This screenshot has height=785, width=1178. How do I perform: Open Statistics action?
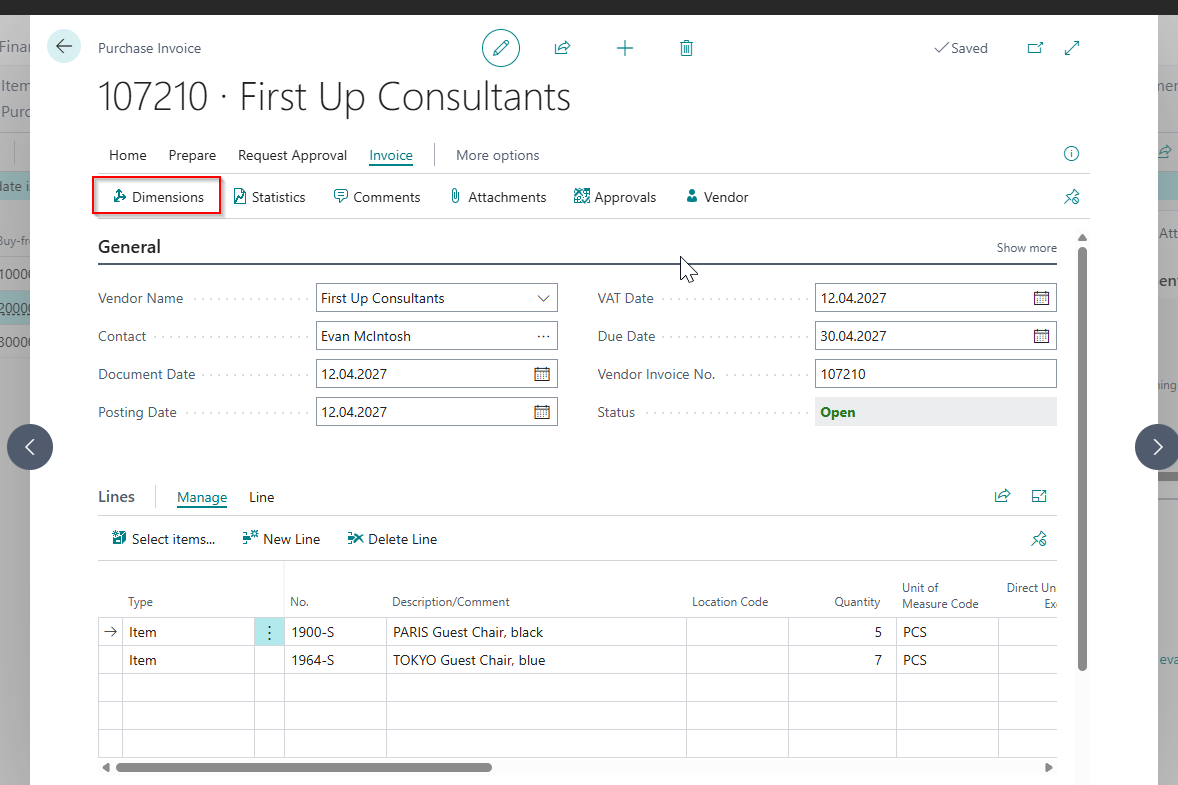coord(269,197)
